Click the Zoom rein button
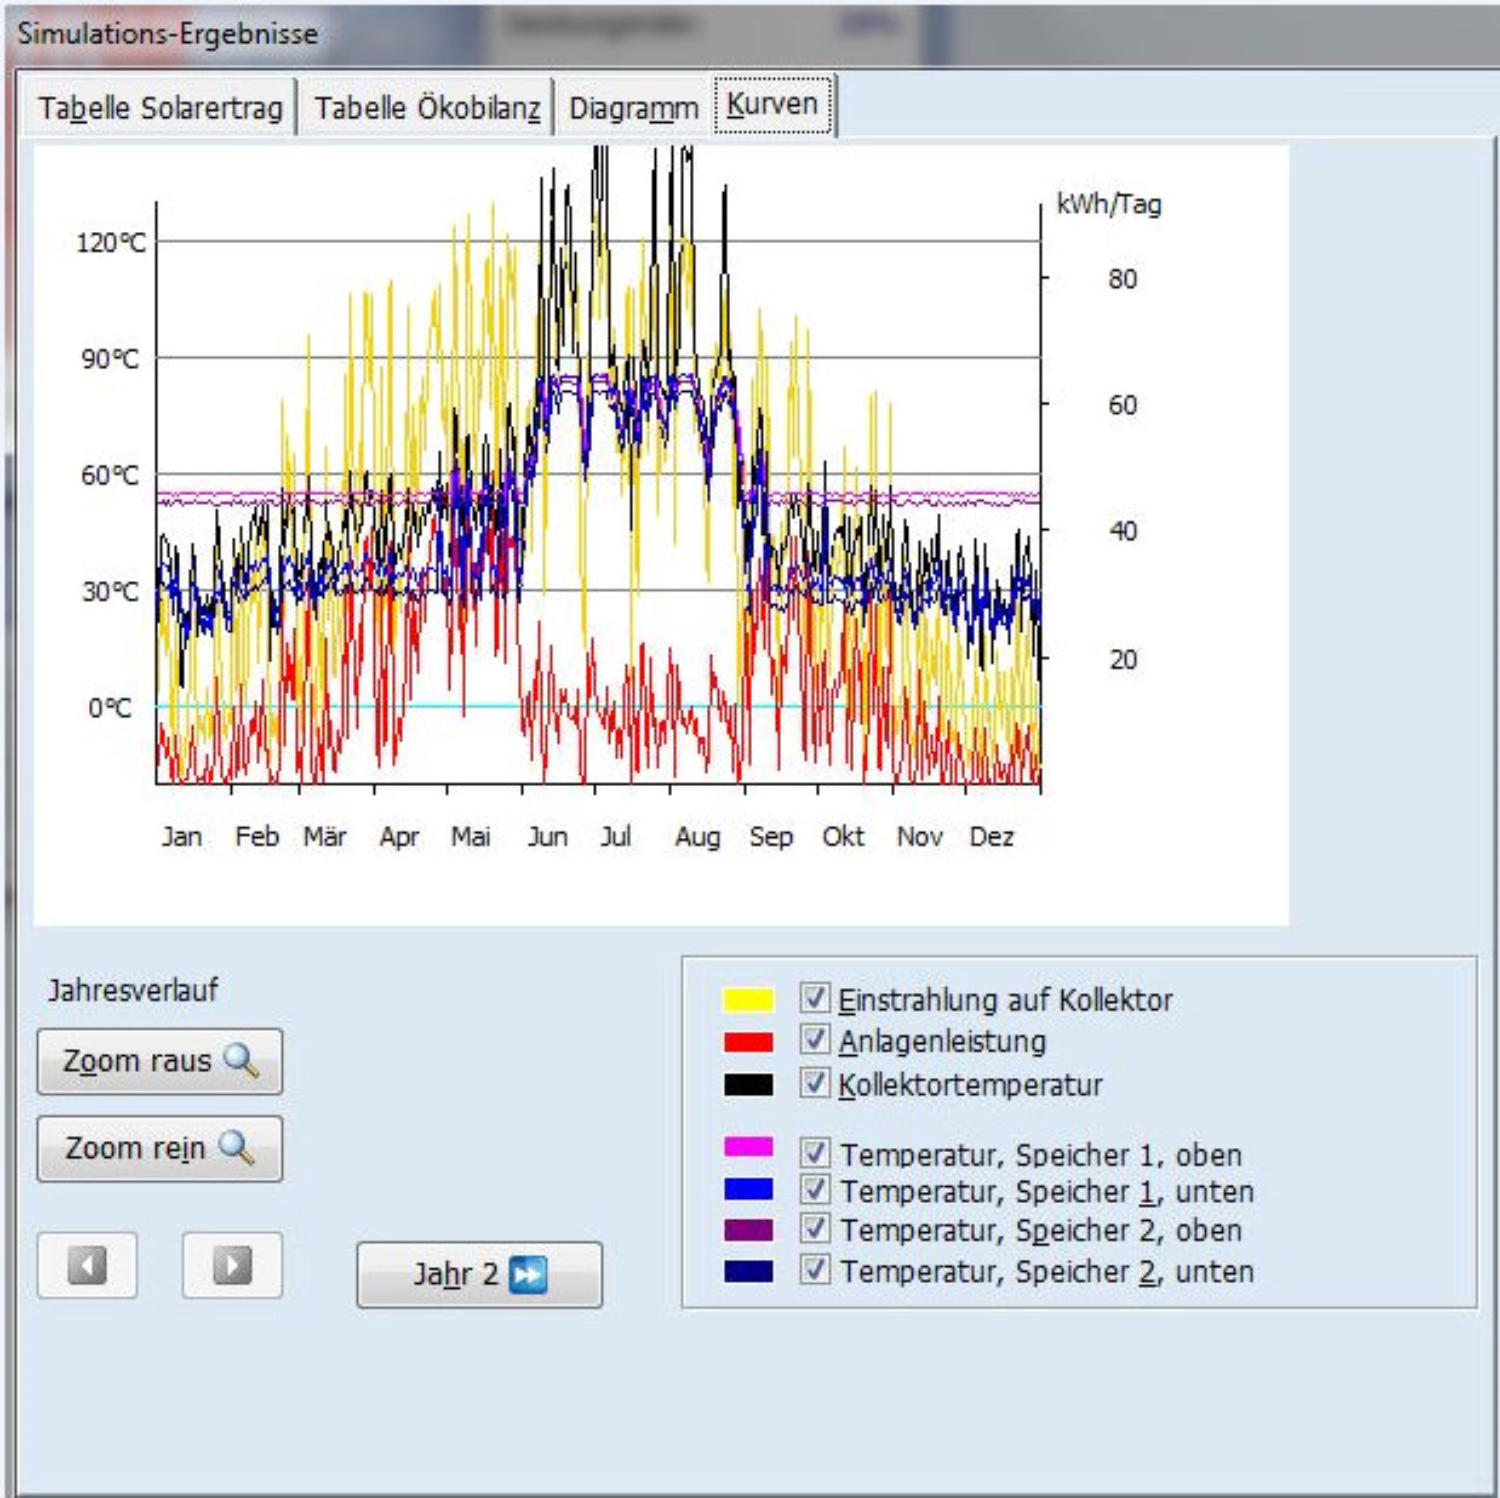The image size is (1500, 1498). point(160,1148)
